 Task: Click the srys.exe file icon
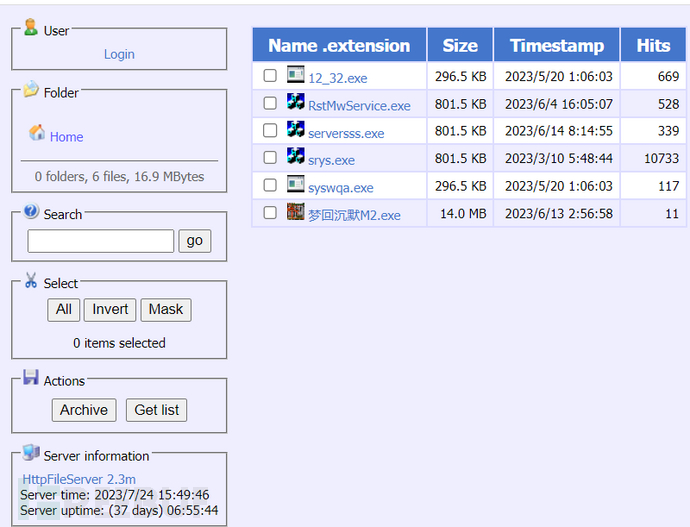(295, 157)
